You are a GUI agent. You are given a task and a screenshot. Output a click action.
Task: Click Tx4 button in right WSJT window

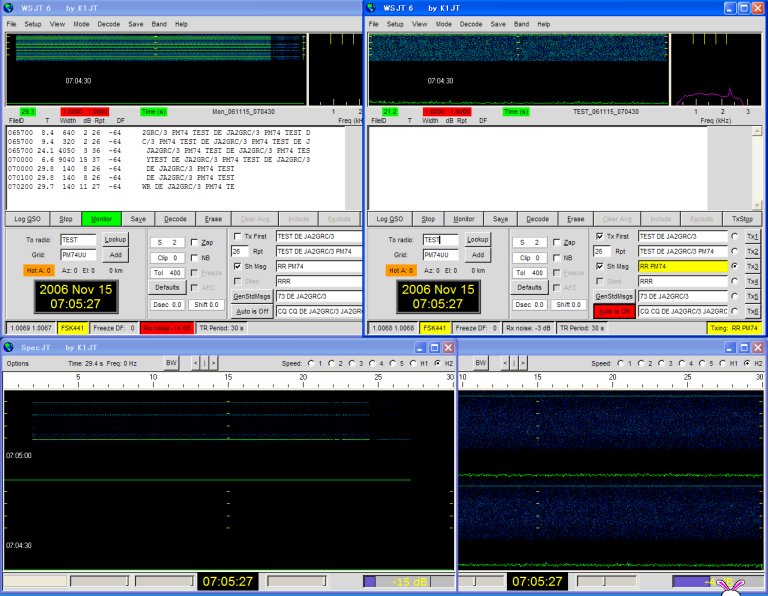(752, 281)
